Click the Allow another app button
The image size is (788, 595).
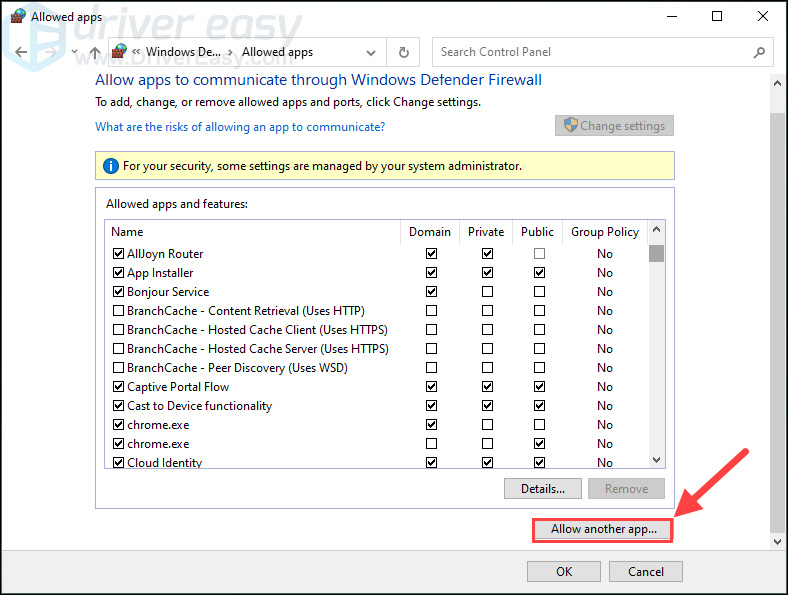pyautogui.click(x=603, y=529)
